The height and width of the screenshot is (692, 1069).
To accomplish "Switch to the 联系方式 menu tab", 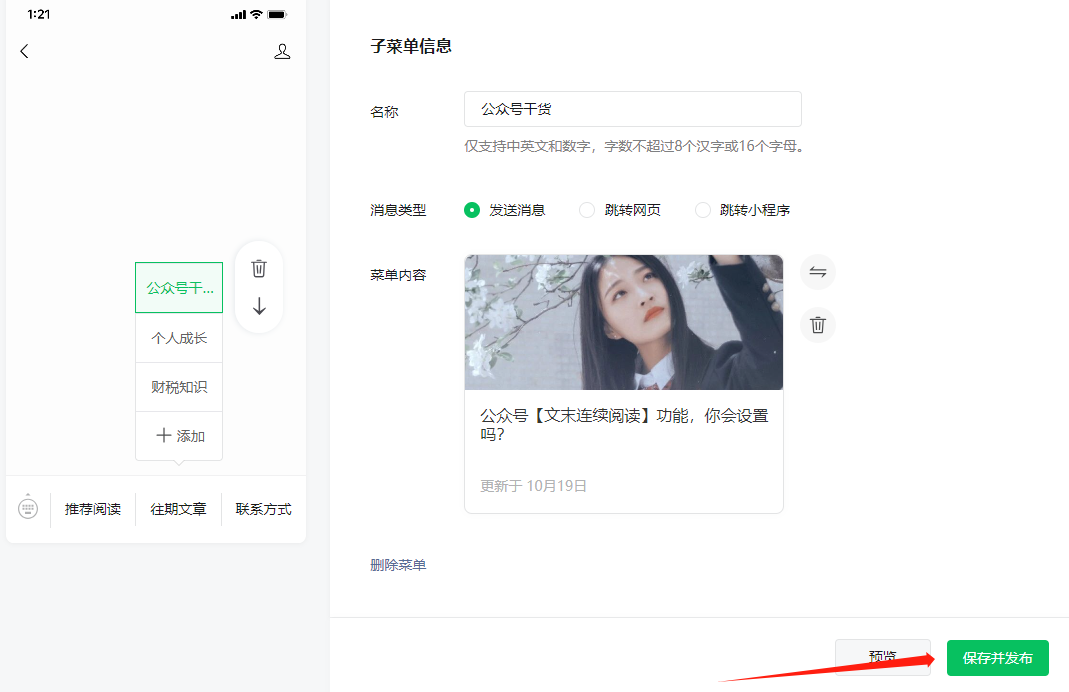I will click(262, 509).
